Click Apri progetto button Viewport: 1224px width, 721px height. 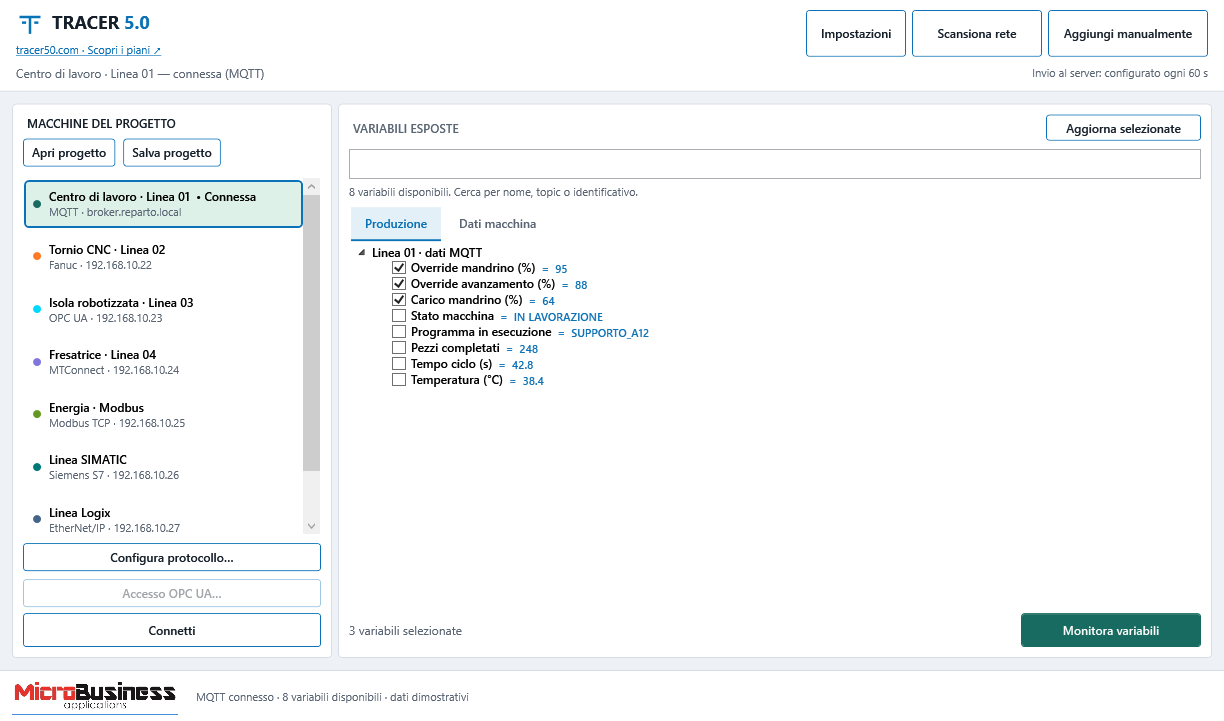(69, 153)
